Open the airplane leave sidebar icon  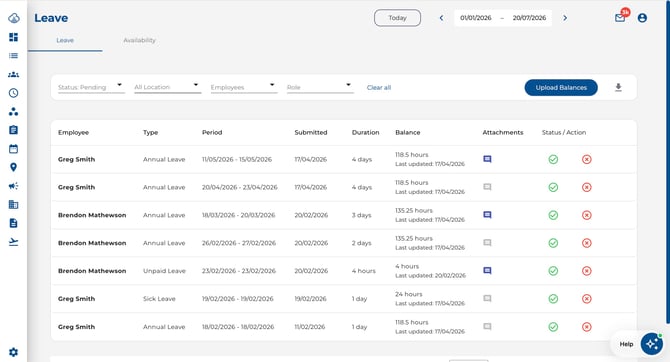pyautogui.click(x=13, y=242)
